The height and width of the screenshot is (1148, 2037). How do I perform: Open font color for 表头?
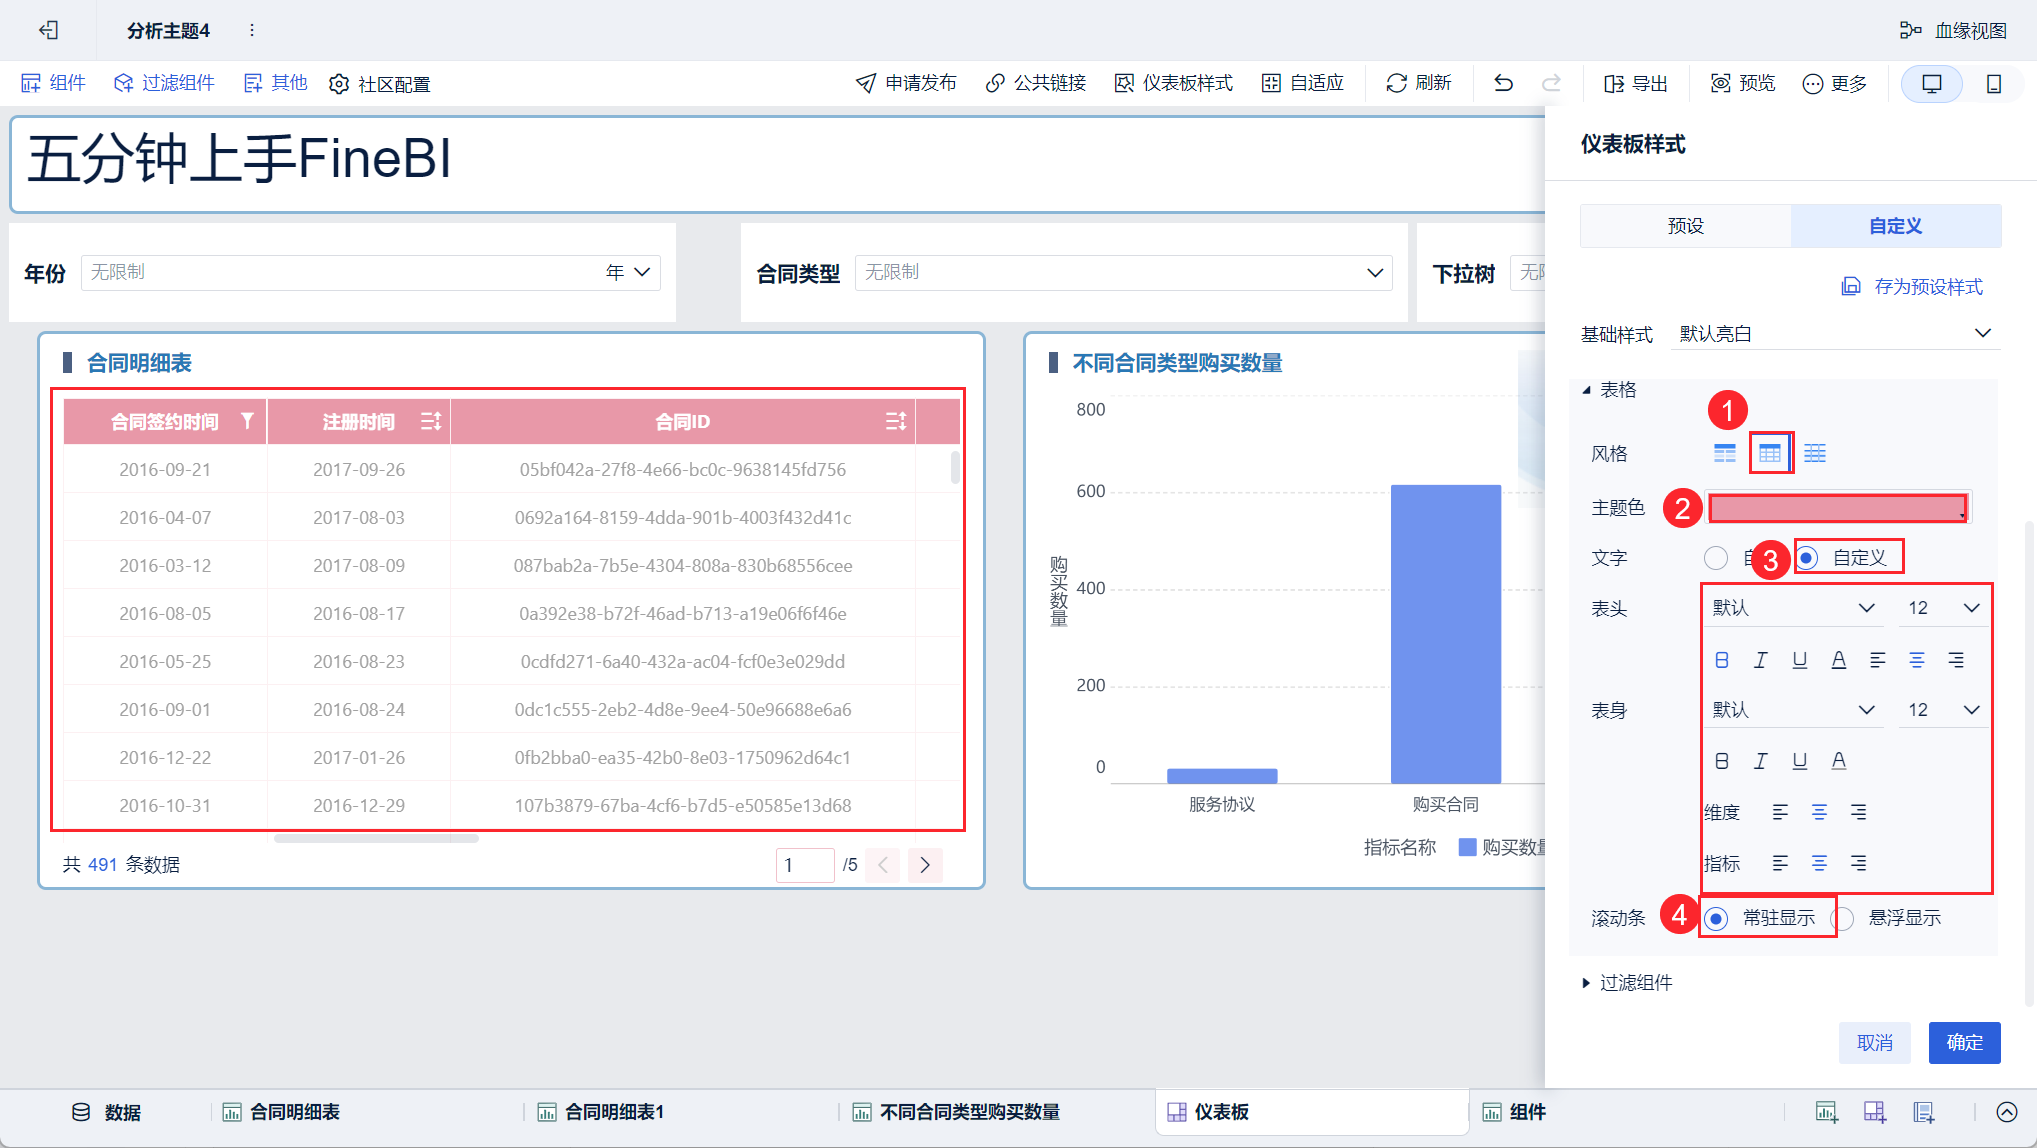(1839, 660)
